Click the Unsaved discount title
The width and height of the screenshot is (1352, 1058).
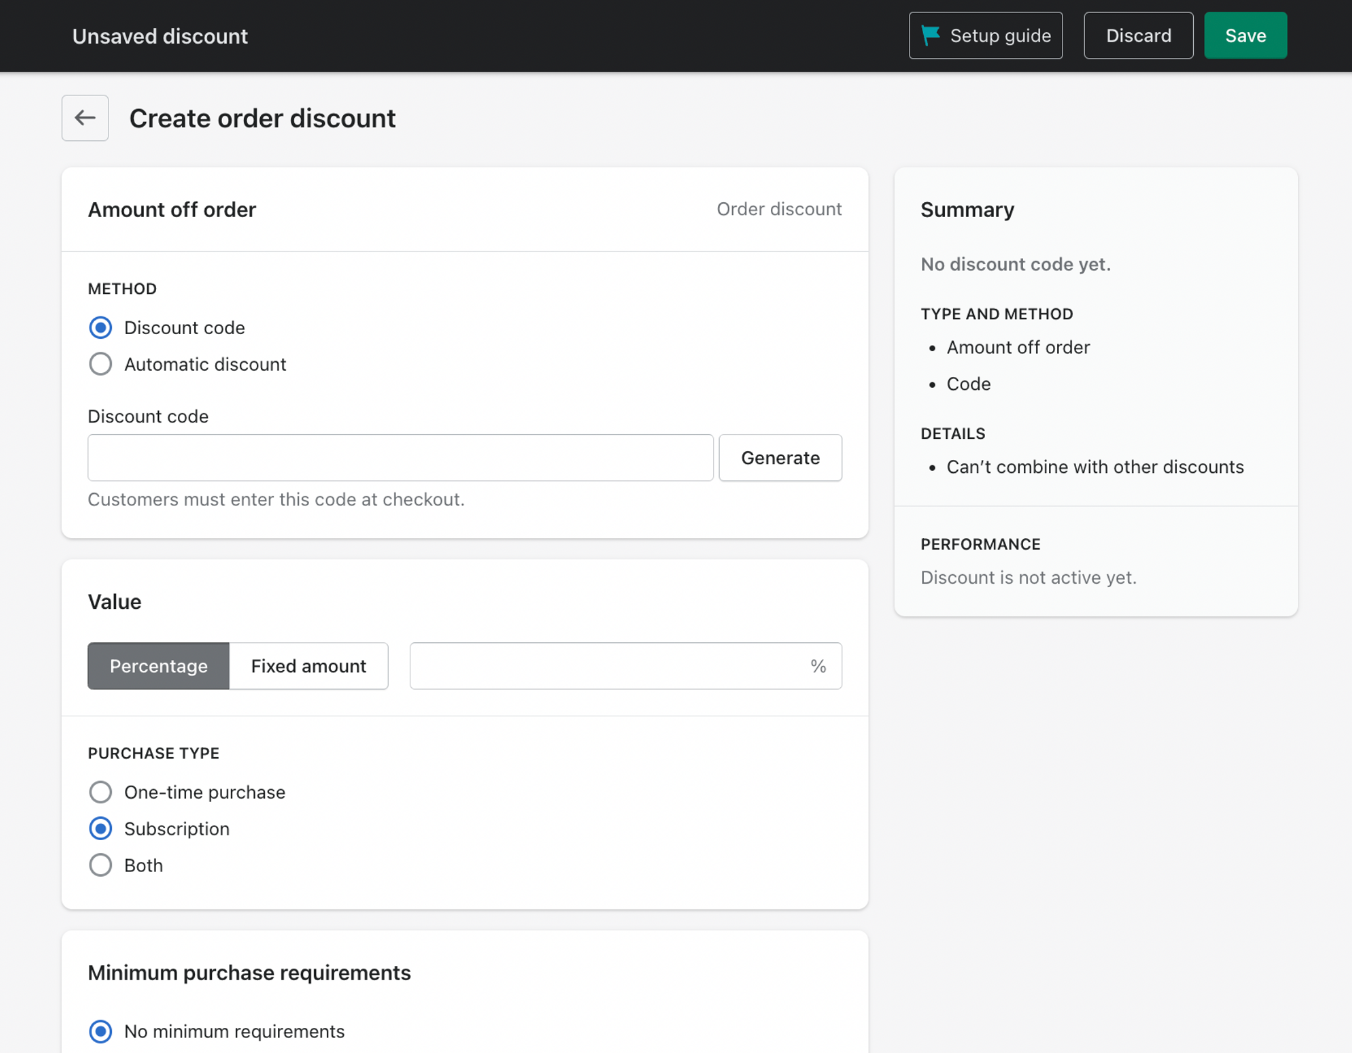click(x=160, y=36)
